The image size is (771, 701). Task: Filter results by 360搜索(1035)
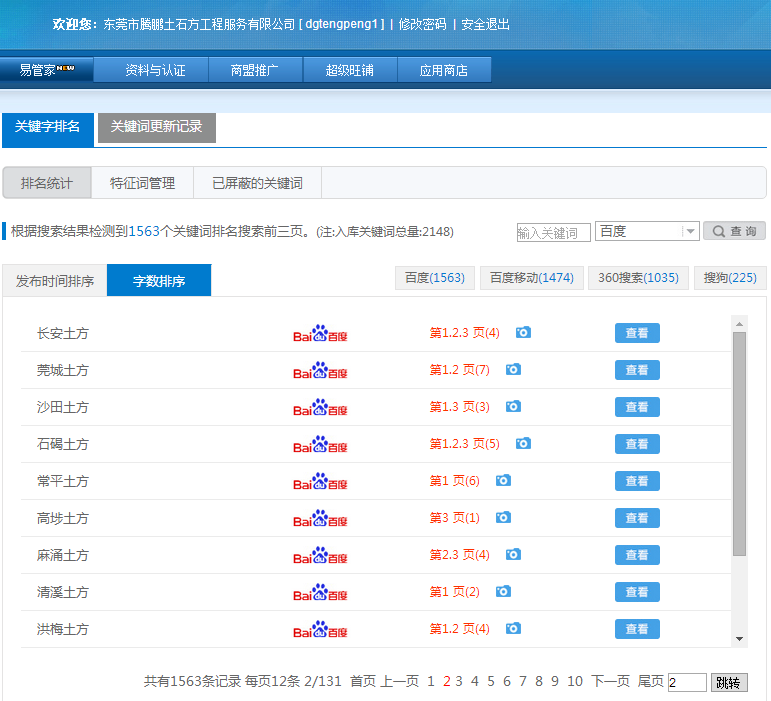(x=638, y=278)
